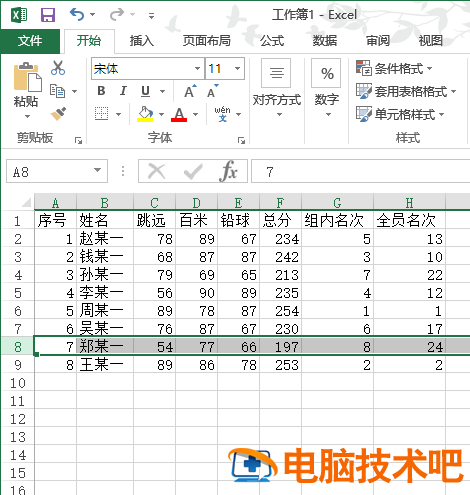This screenshot has width=470, height=495.
Task: Decrease font size with the smaller A
Action: coord(212,91)
